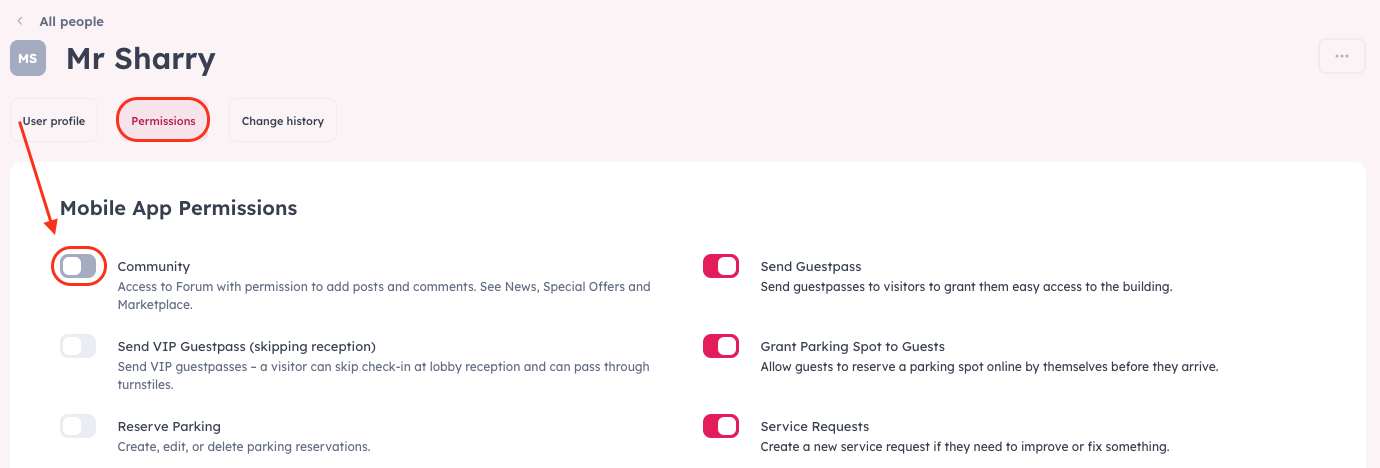Select the Permissions tab

(x=163, y=121)
